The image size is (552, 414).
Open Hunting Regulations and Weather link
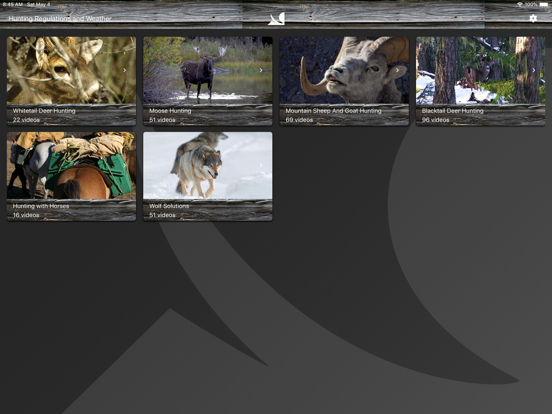pos(60,18)
